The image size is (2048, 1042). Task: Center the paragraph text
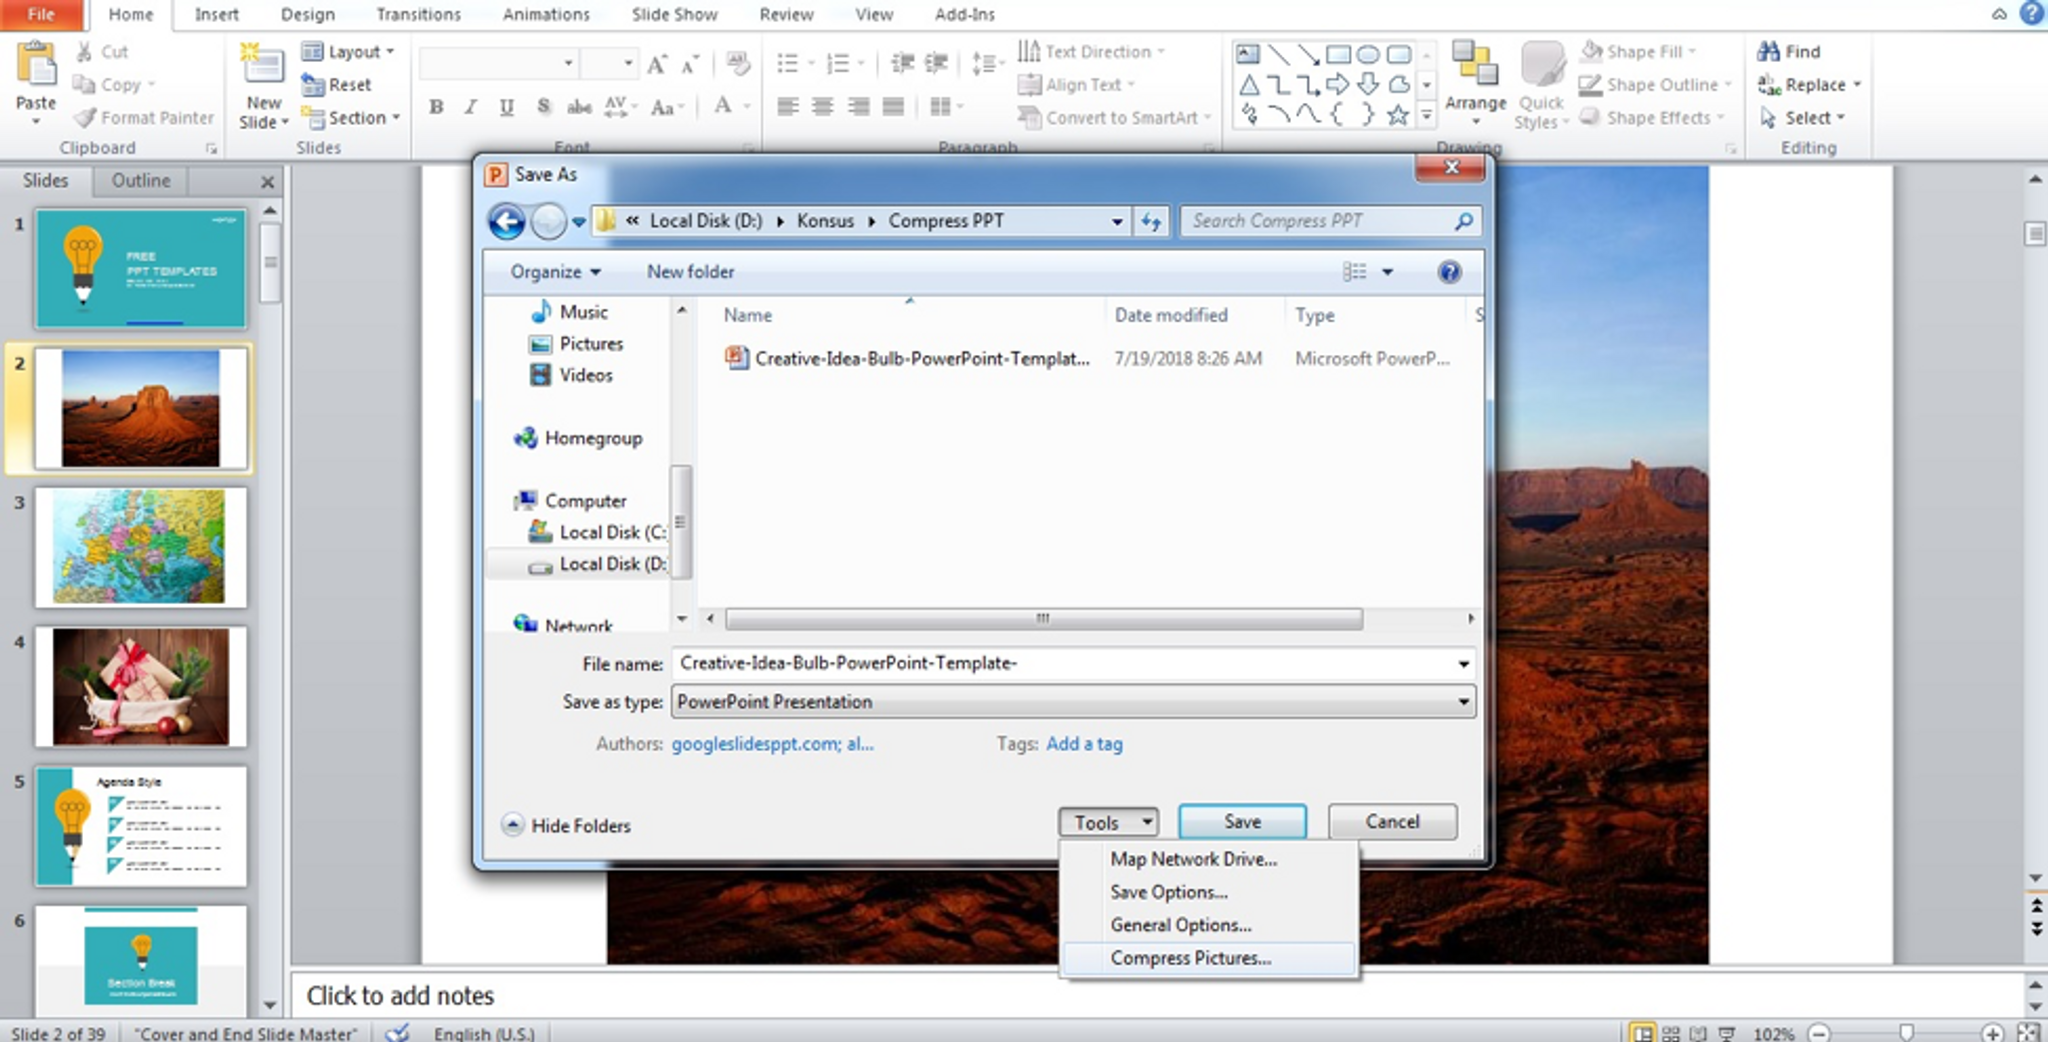[823, 106]
